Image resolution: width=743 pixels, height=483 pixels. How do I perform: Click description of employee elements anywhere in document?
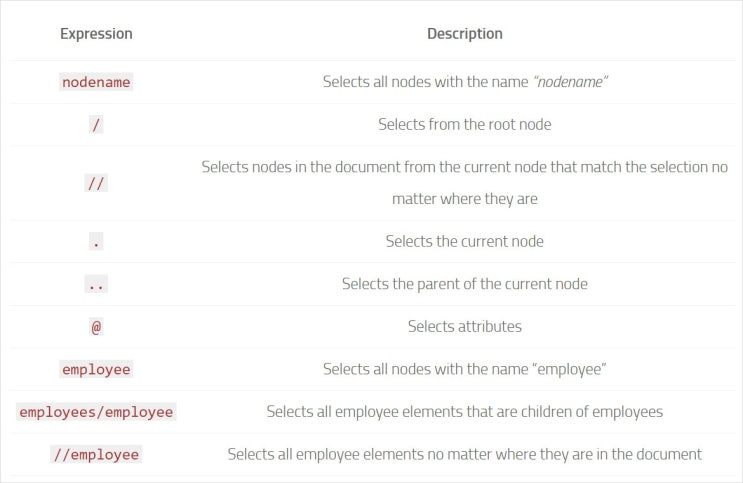(x=464, y=454)
